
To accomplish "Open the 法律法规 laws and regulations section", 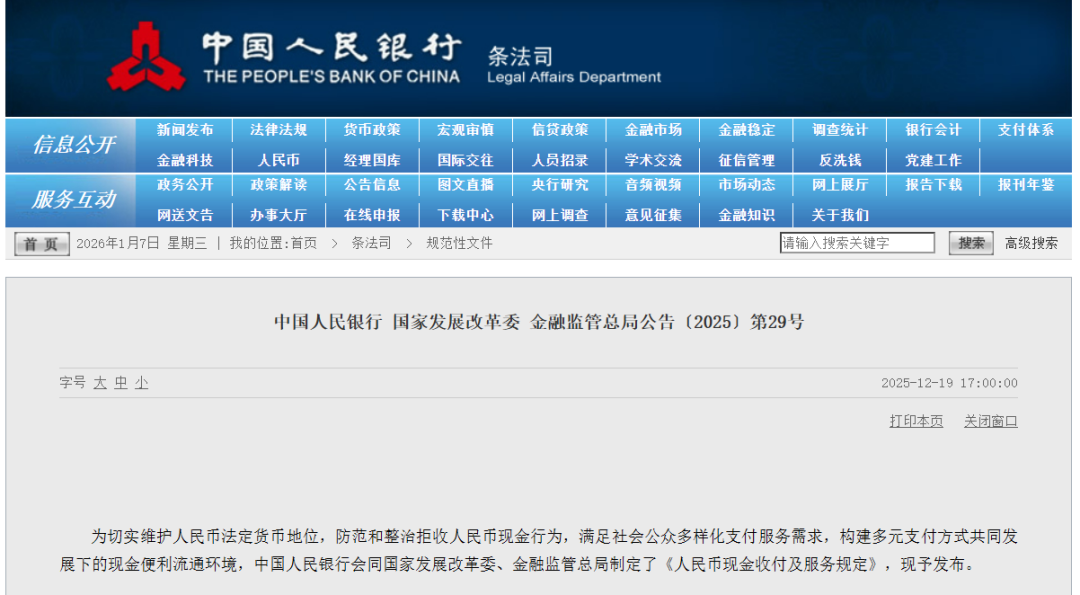I will coord(278,129).
